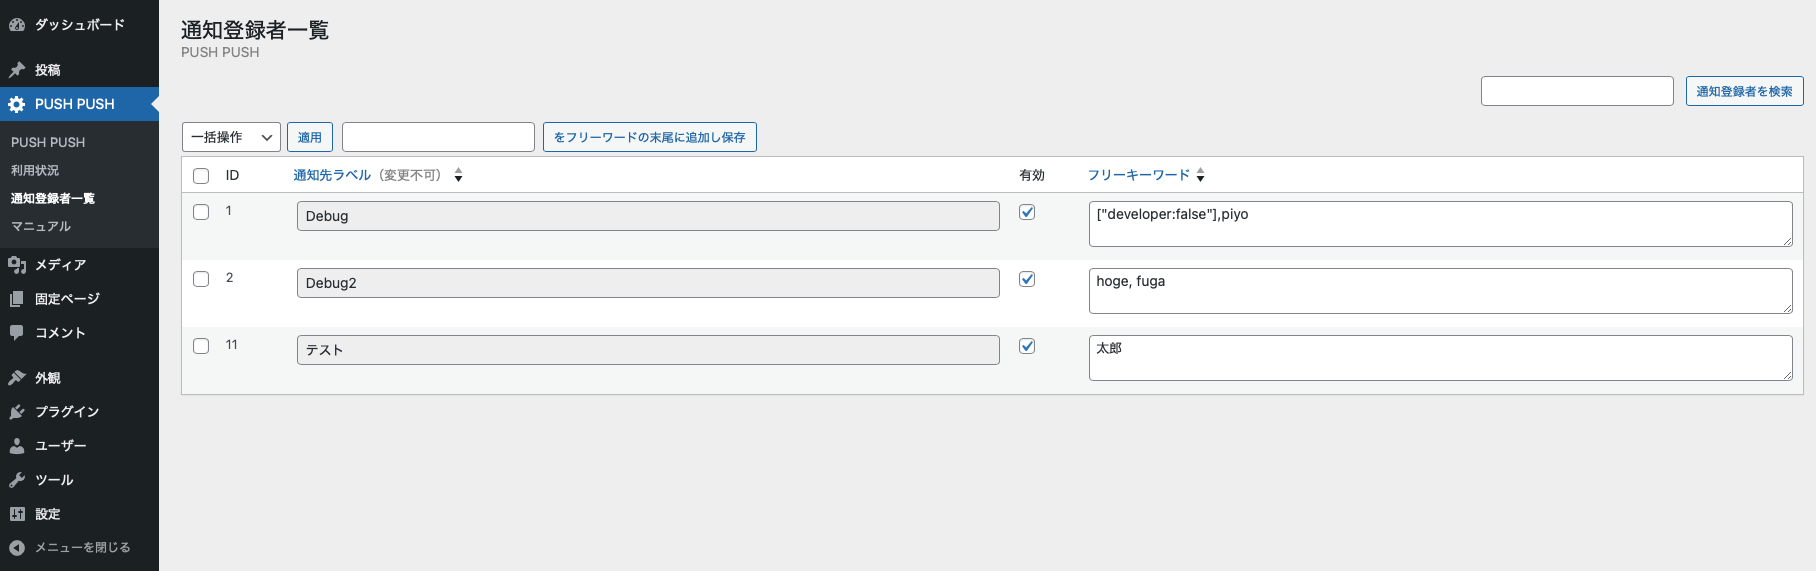This screenshot has height=571, width=1816.
Task: Click the Tools wrench icon
Action: click(x=17, y=480)
